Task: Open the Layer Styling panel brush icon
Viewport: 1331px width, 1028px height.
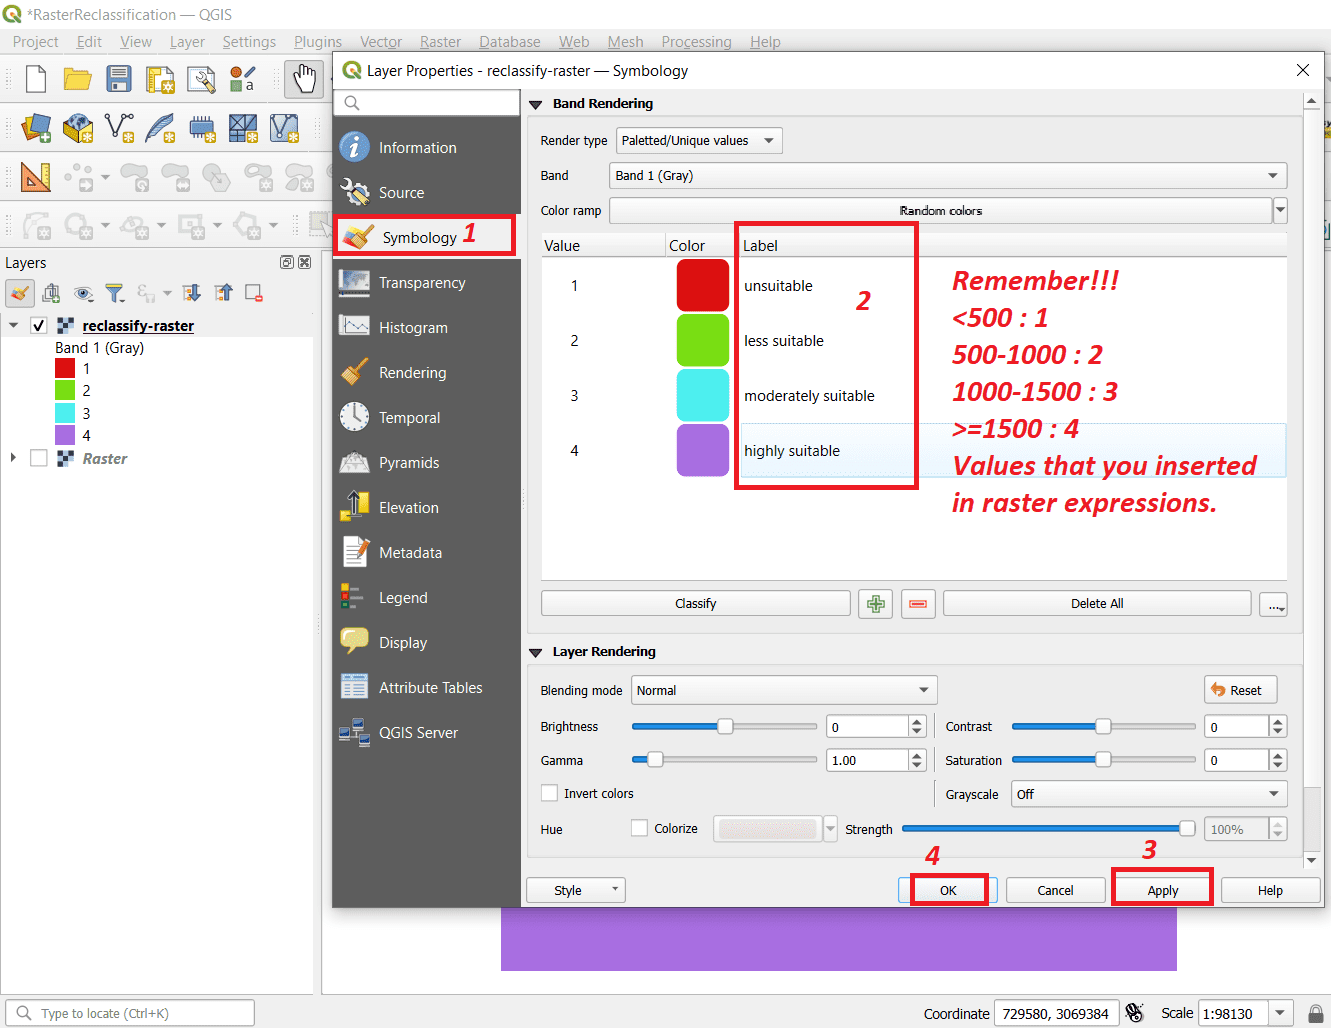Action: point(20,290)
